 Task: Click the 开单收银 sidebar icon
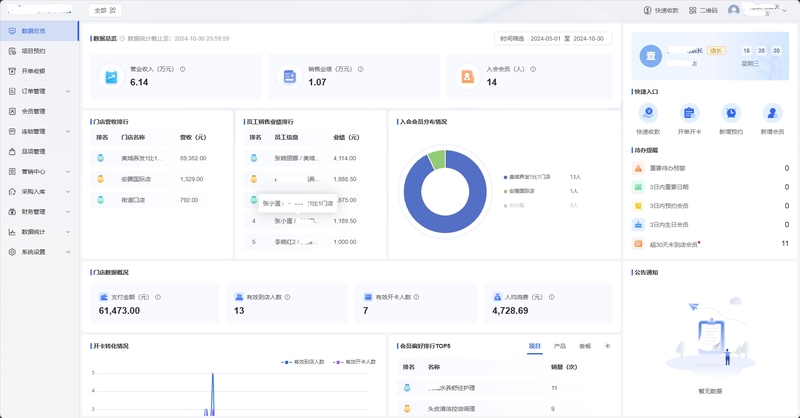(x=12, y=71)
